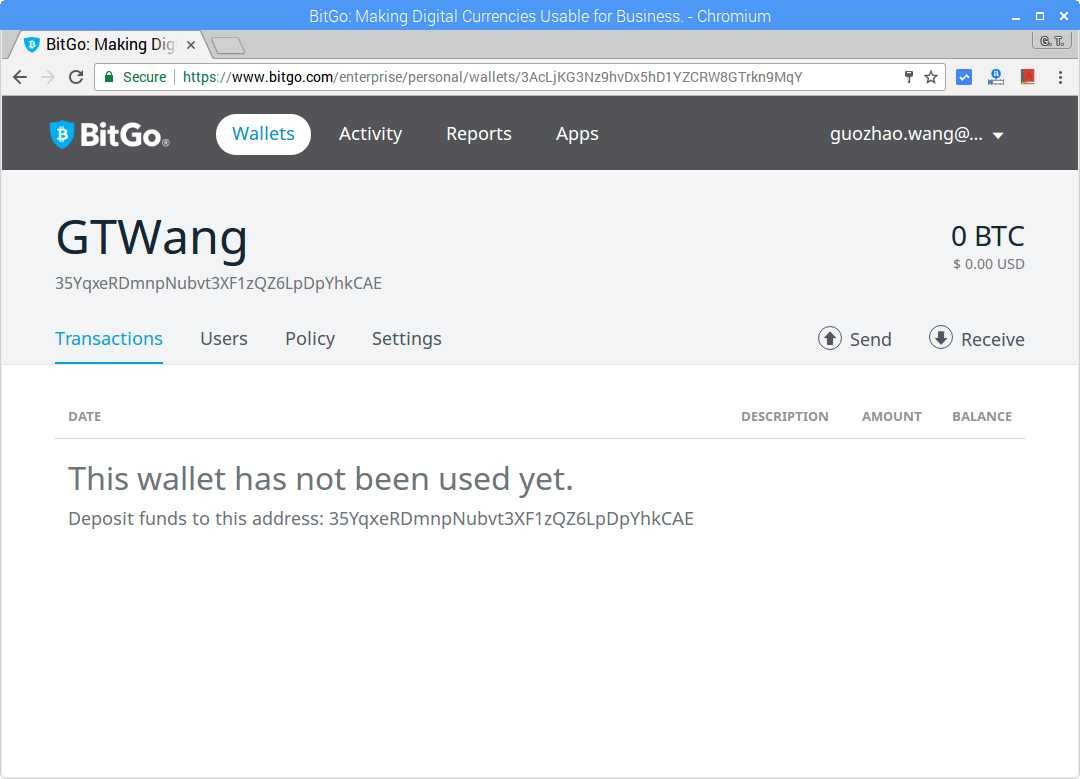Open the wallet Settings tab

pyautogui.click(x=406, y=339)
